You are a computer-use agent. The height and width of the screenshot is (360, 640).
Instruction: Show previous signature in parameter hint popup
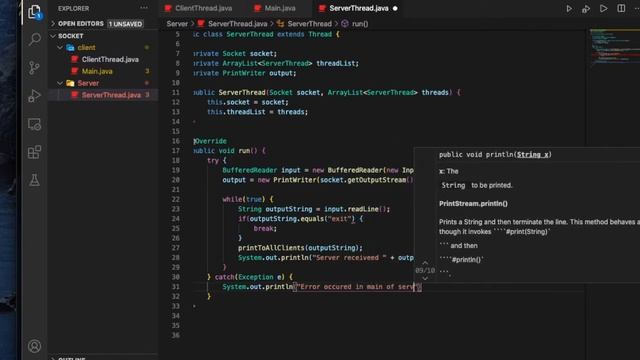point(425,262)
